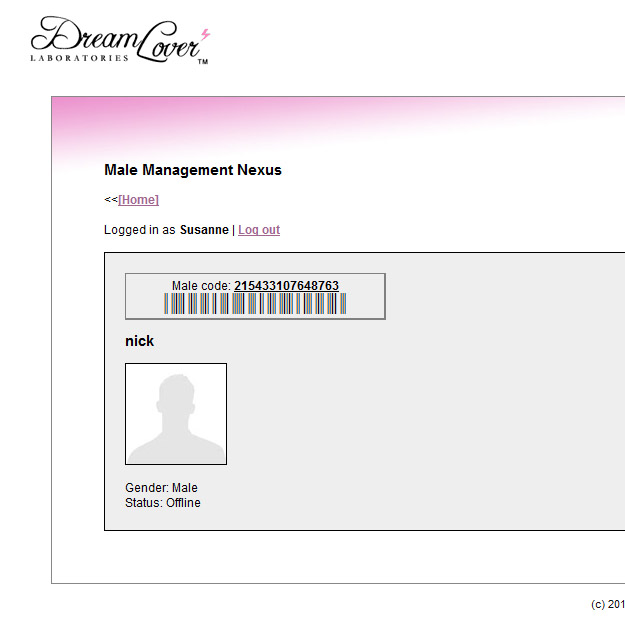Click the colored barcode strip image
Screen dimensions: 625x631
click(x=255, y=304)
